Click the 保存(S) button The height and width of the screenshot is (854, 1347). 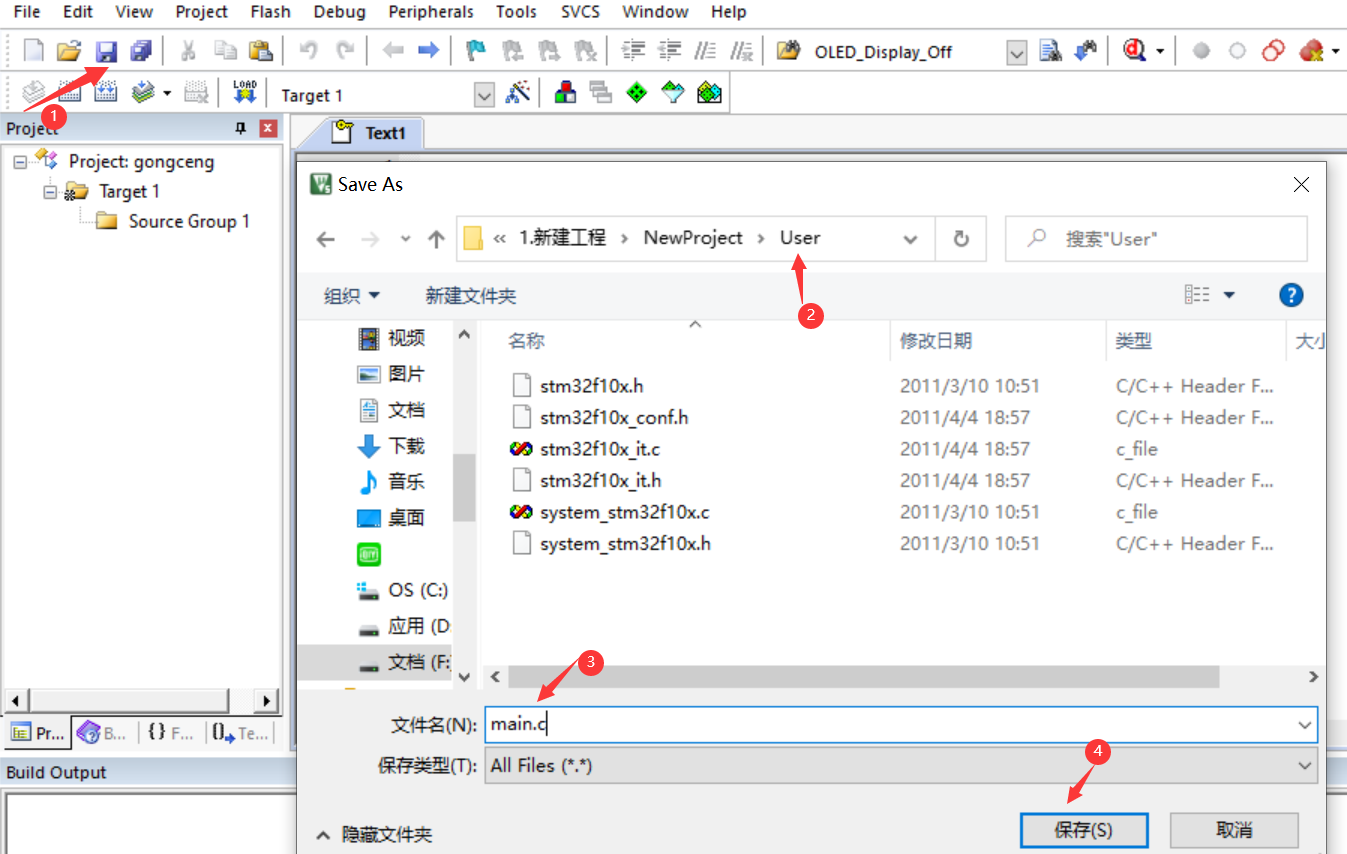[1084, 830]
